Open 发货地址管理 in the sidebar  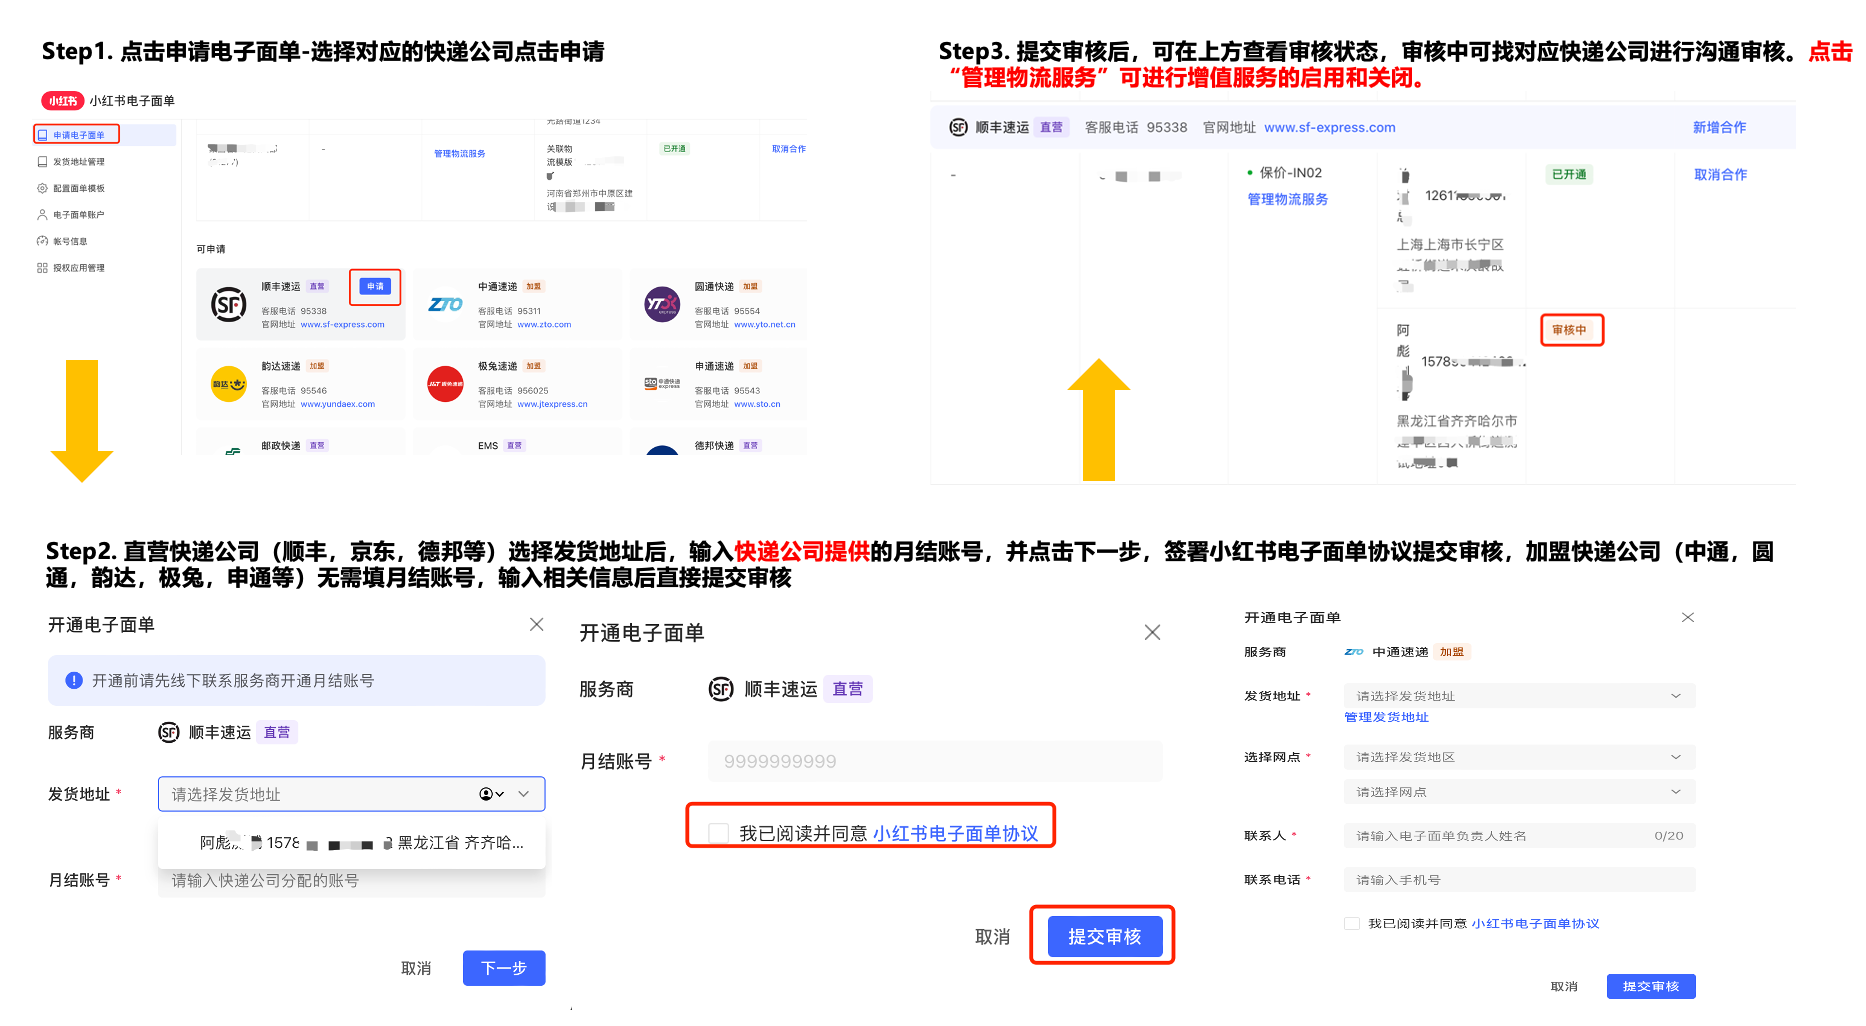[78, 161]
